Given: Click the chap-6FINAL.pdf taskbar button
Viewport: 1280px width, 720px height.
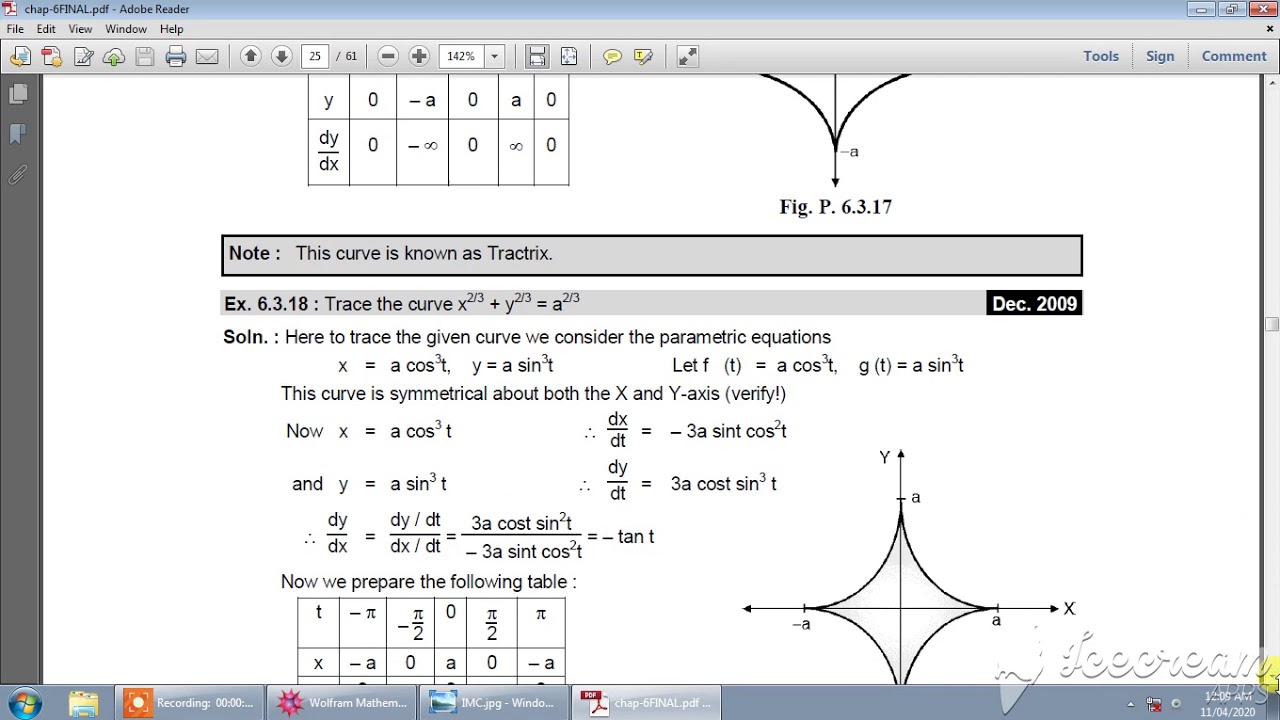Looking at the screenshot, I should [648, 703].
